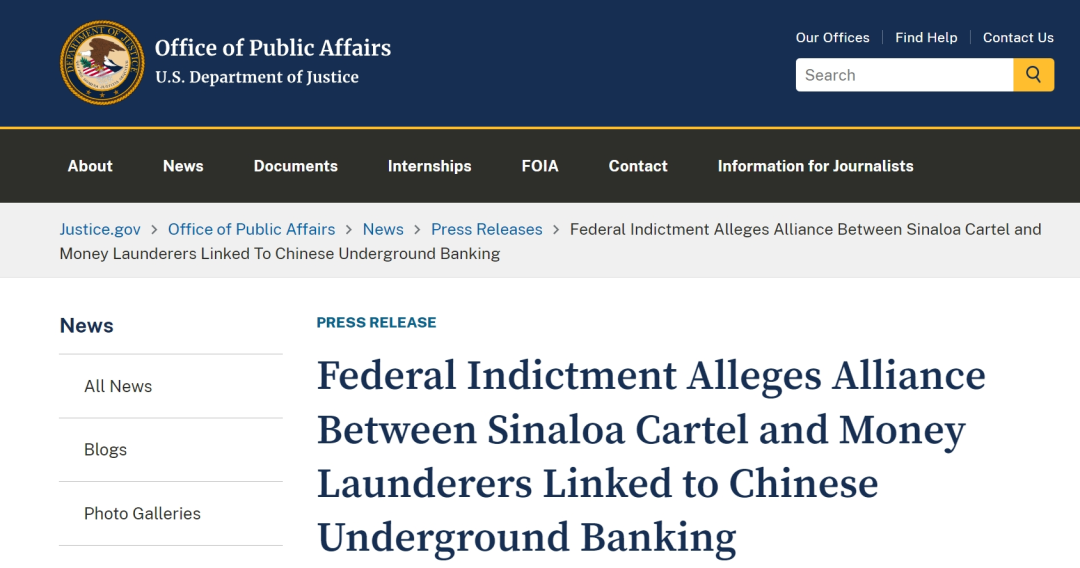Viewport: 1080px width, 568px height.
Task: Open Photo Galleries in the sidebar
Action: 142,513
